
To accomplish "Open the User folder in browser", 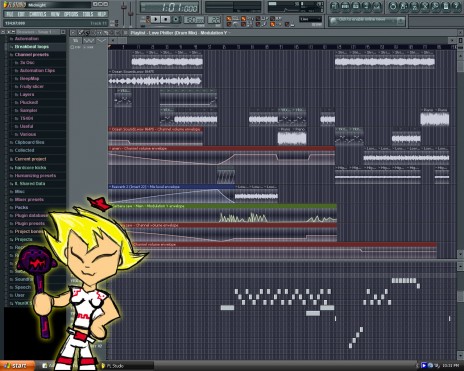I will click(19, 295).
